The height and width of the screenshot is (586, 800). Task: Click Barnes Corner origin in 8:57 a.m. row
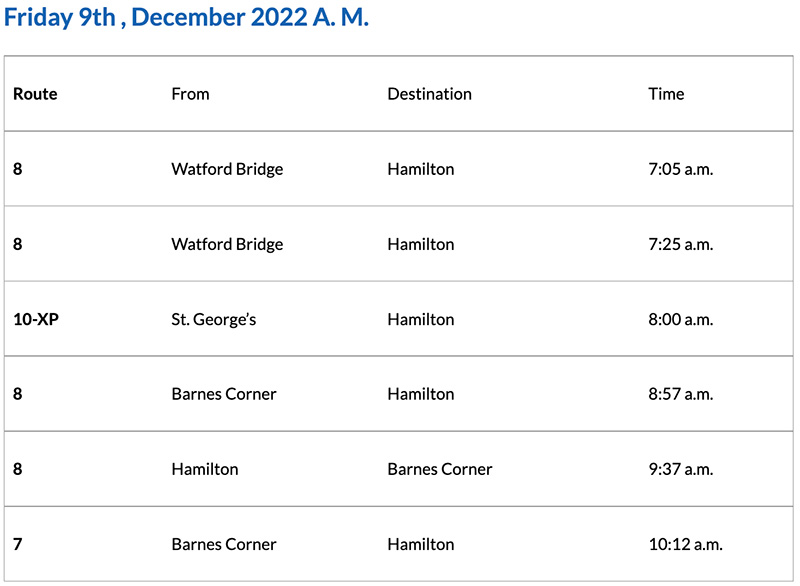coord(224,394)
